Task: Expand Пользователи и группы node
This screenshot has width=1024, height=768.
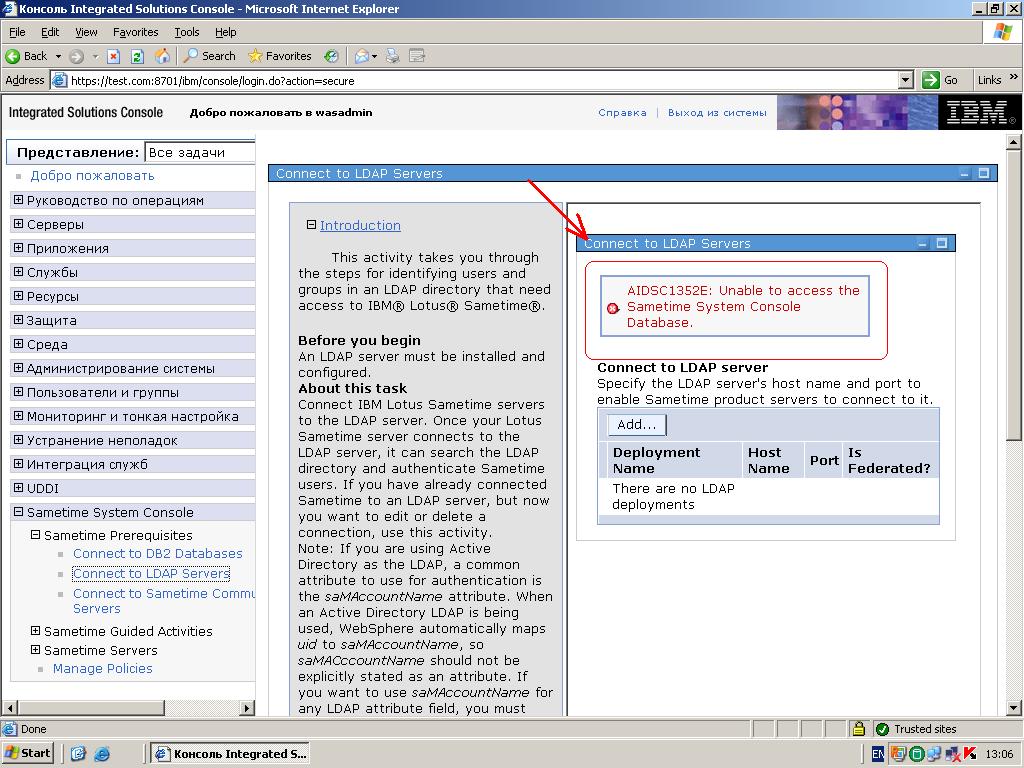Action: coord(19,392)
